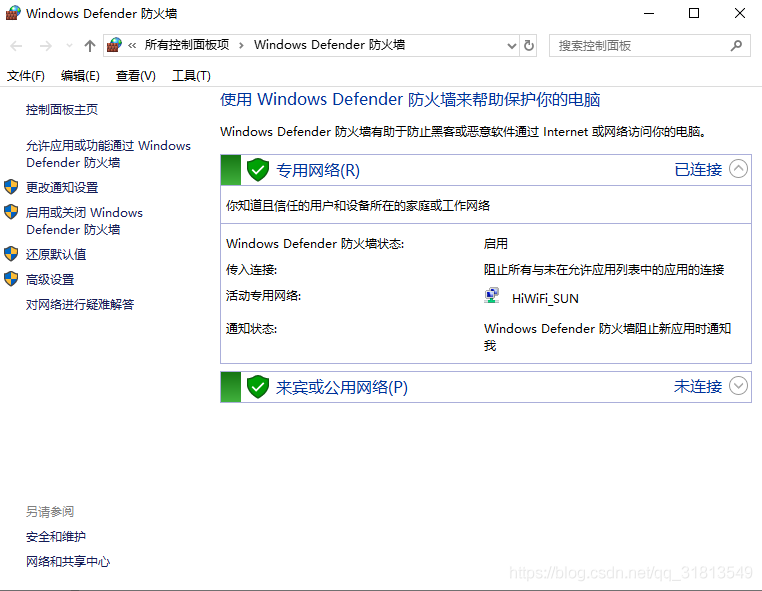Viewport: 762px width, 591px height.
Task: Click 已连接 status text
Action: pos(698,170)
